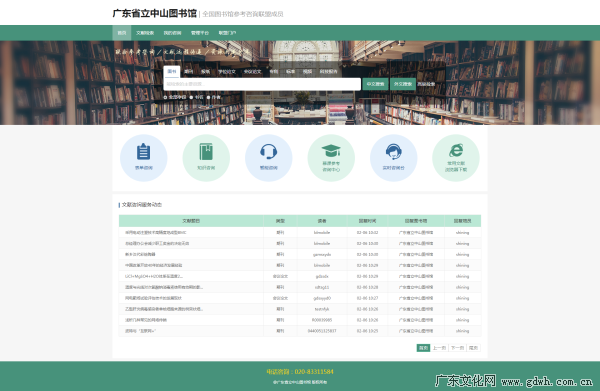Open the operator real-time consultation desk icon
The height and width of the screenshot is (391, 600).
pyautogui.click(x=393, y=158)
